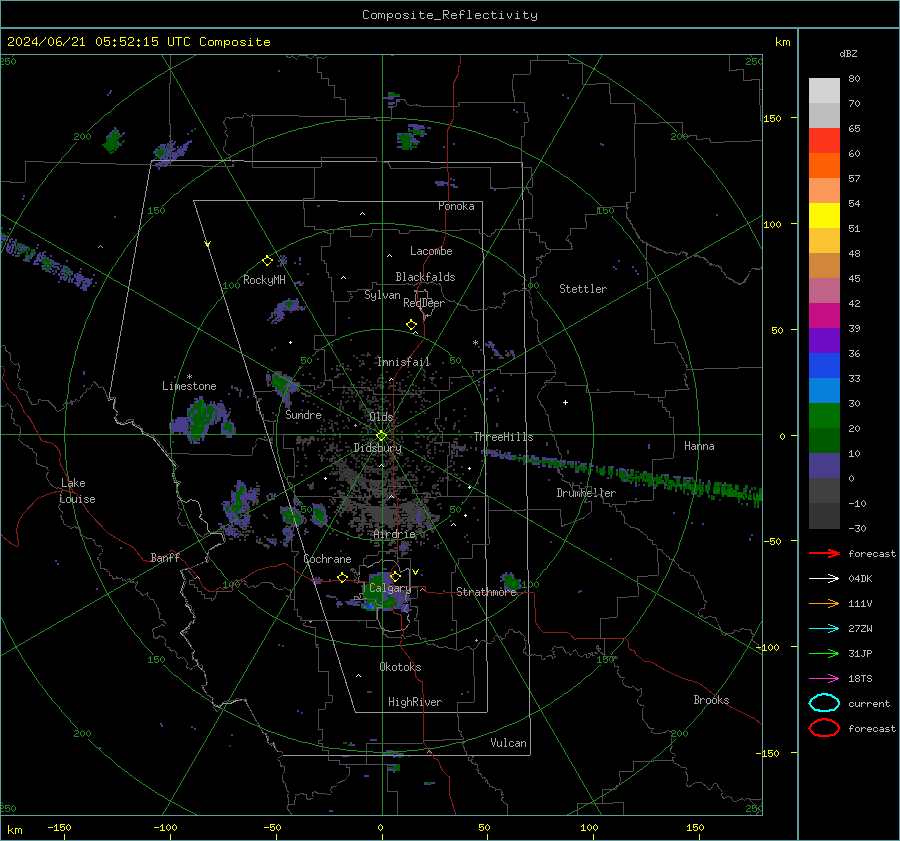
Task: Select the indigo 0-10 dBZ swatch
Action: [x=824, y=466]
